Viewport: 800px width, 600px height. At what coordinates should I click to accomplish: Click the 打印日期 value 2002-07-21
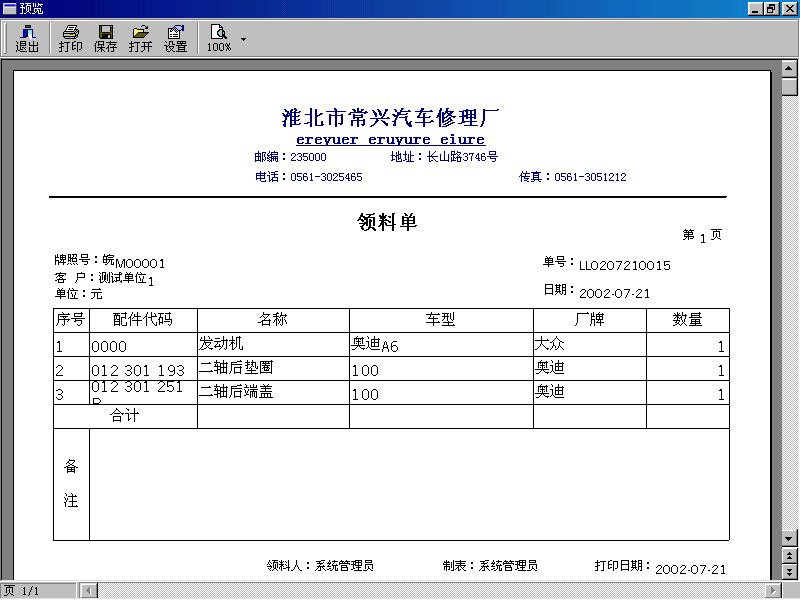[690, 569]
